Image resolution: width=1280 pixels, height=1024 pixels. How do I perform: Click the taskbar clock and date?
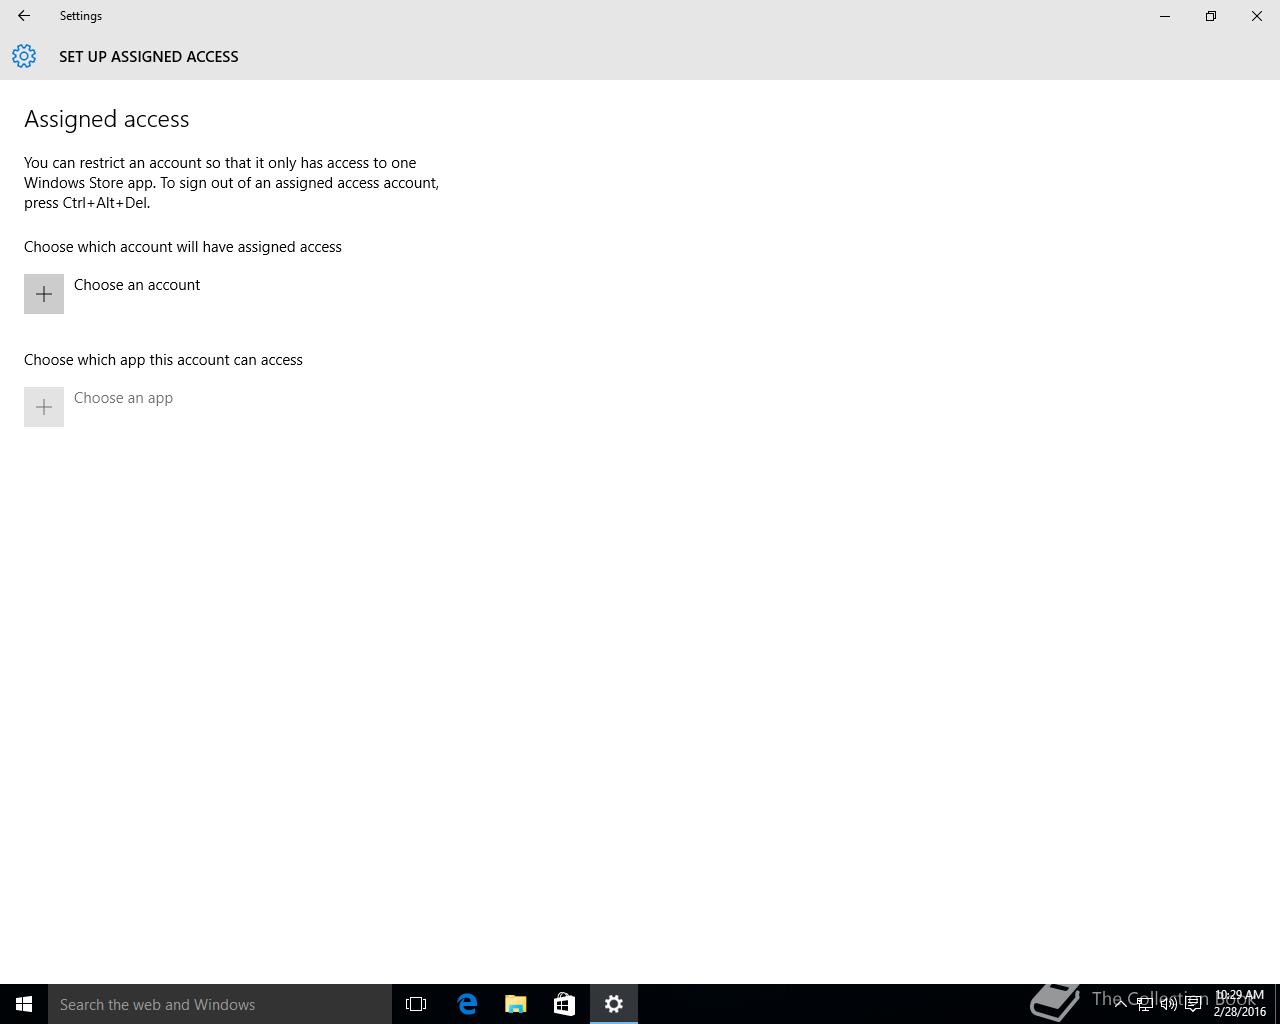(1239, 1003)
